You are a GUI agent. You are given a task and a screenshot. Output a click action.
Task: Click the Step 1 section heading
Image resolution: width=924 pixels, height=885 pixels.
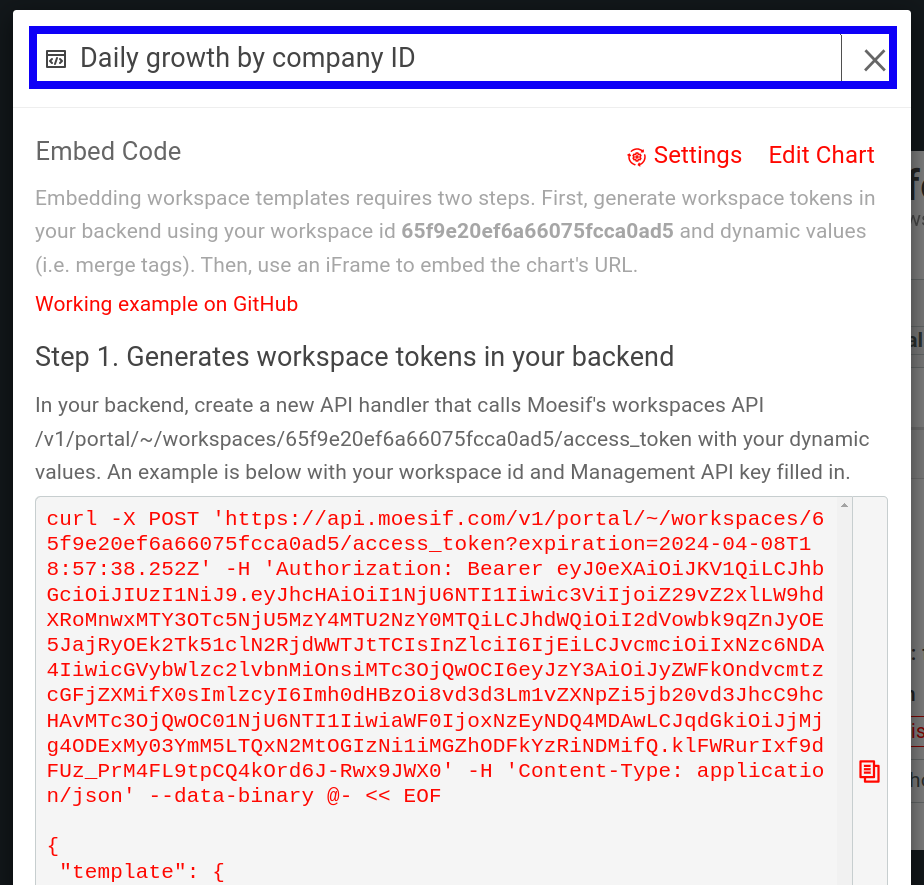tap(353, 357)
